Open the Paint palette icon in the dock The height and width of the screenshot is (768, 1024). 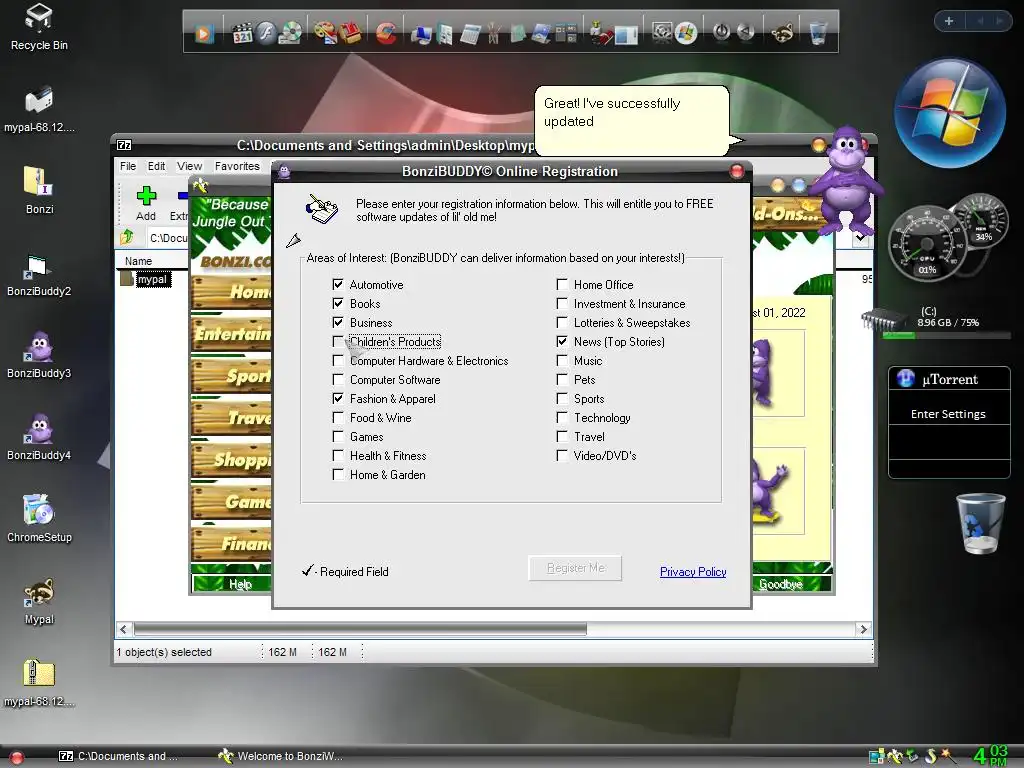coord(325,32)
